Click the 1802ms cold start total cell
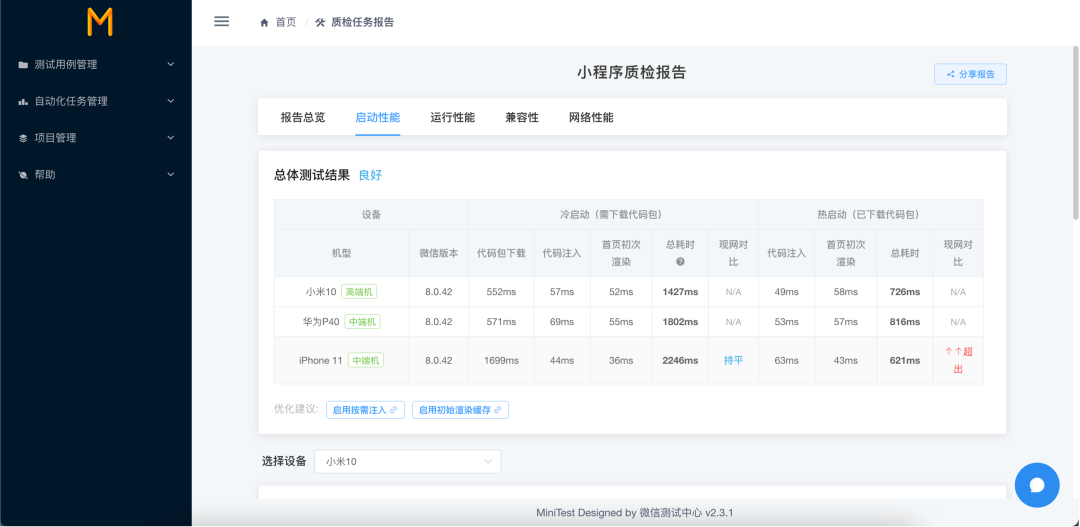Image resolution: width=1080 pixels, height=527 pixels. coord(681,322)
